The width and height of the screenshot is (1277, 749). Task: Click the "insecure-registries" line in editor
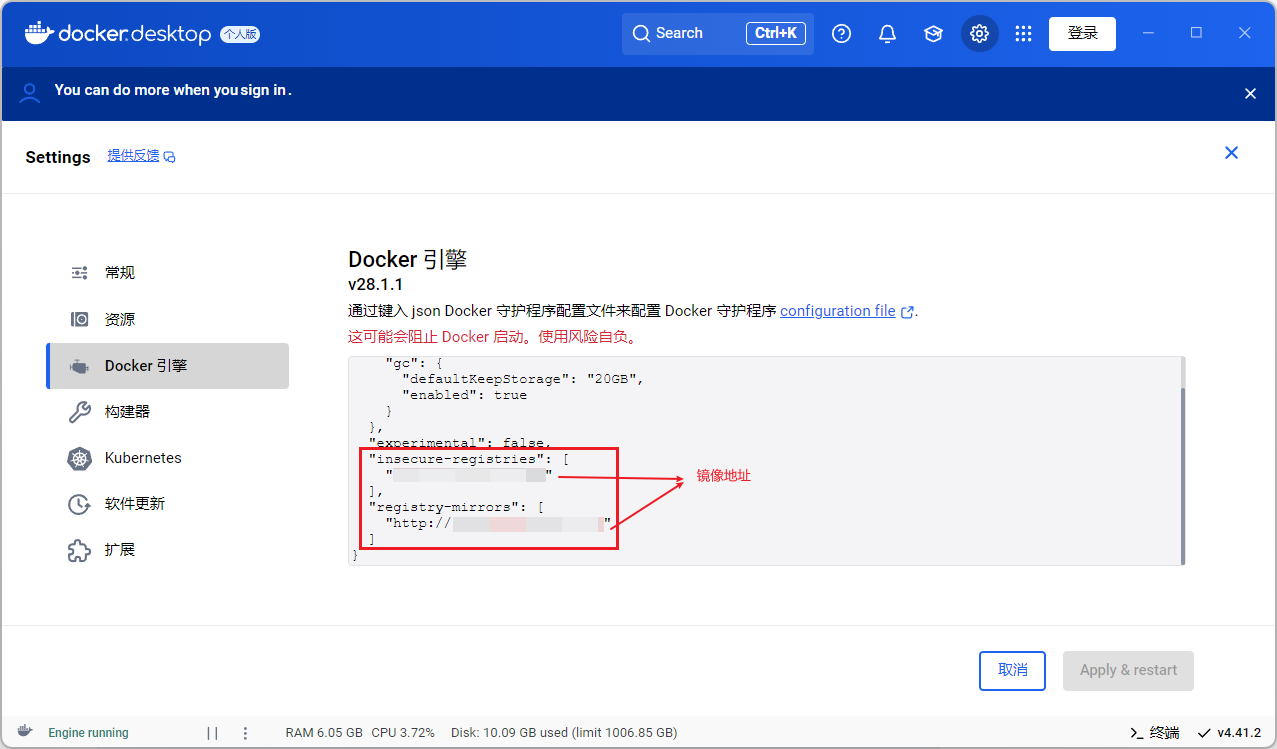tap(468, 459)
